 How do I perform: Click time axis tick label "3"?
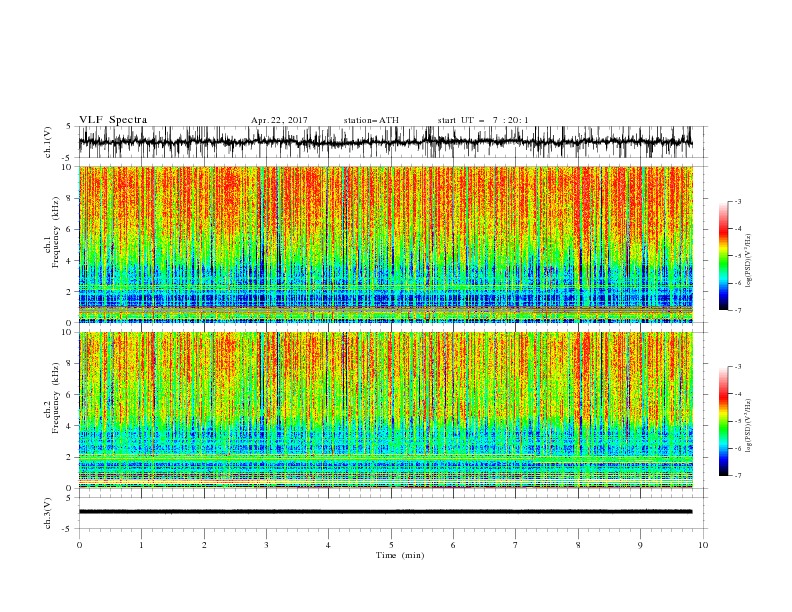point(266,545)
